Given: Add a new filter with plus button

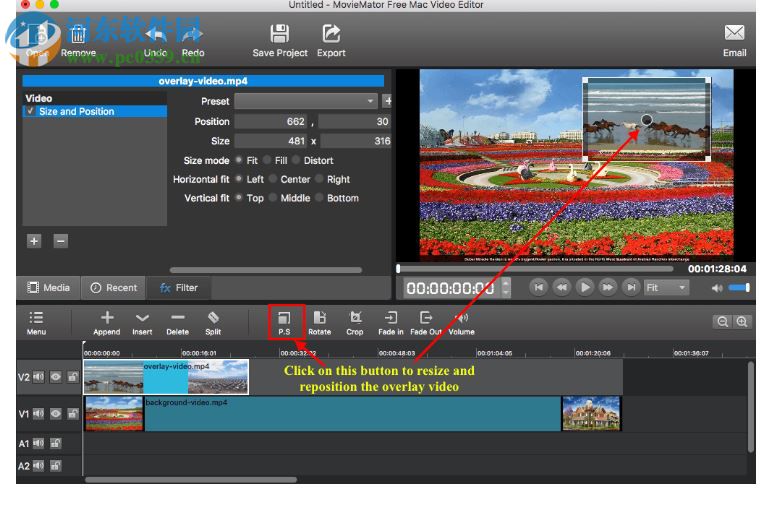Looking at the screenshot, I should click(x=34, y=241).
